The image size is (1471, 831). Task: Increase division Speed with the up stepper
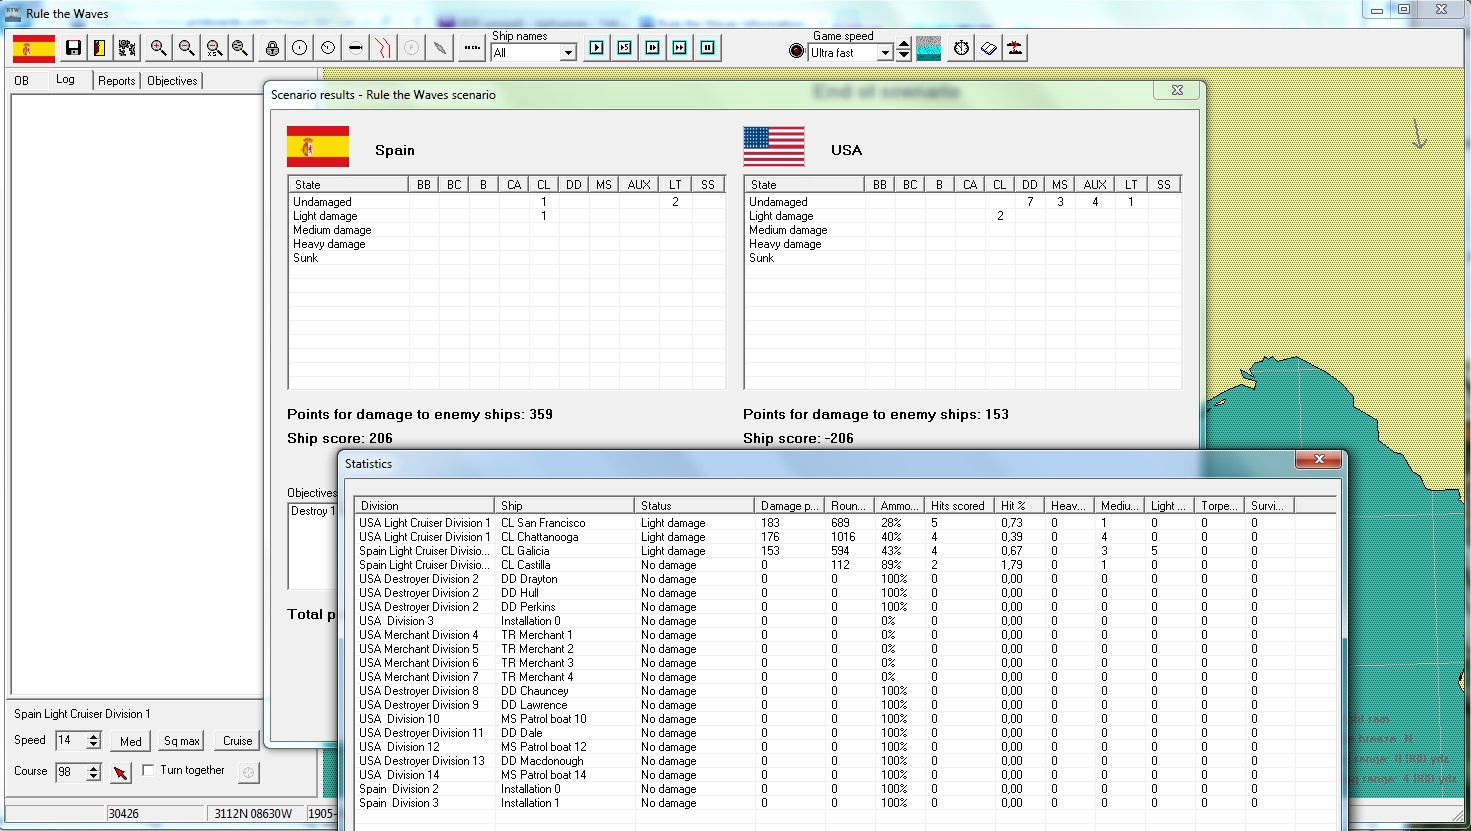92,736
